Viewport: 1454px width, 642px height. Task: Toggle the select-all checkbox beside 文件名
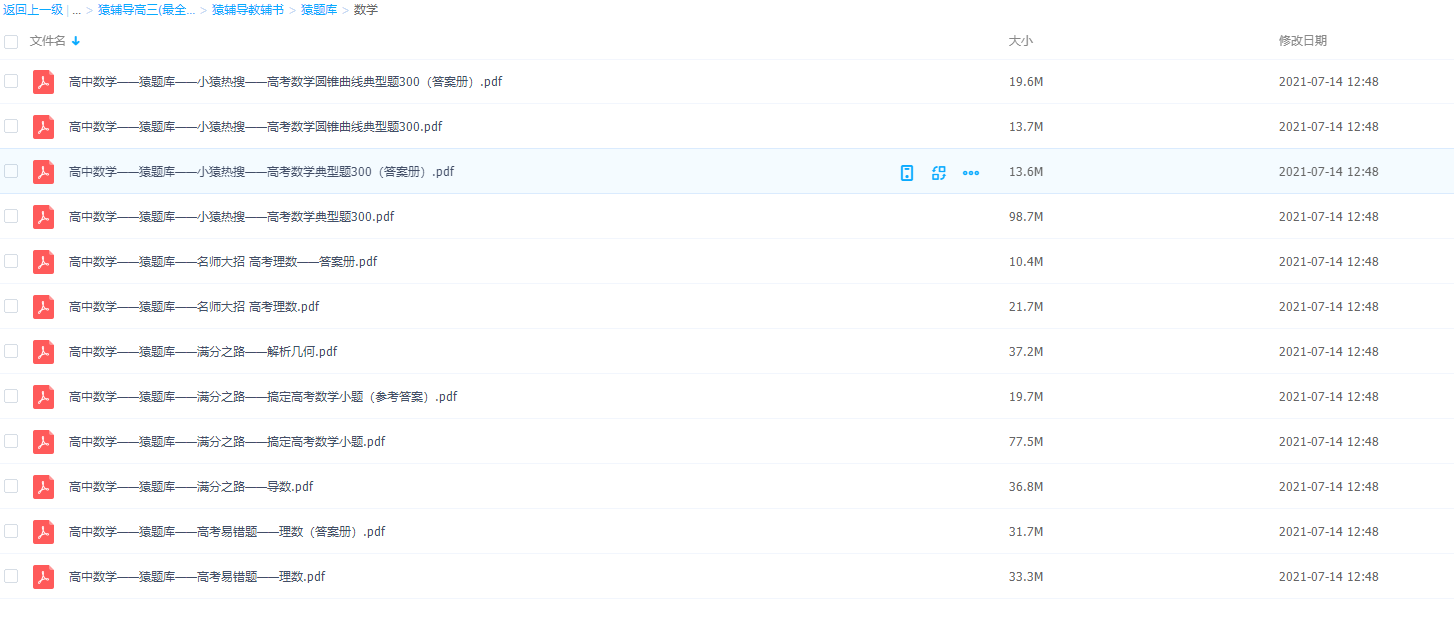point(11,42)
